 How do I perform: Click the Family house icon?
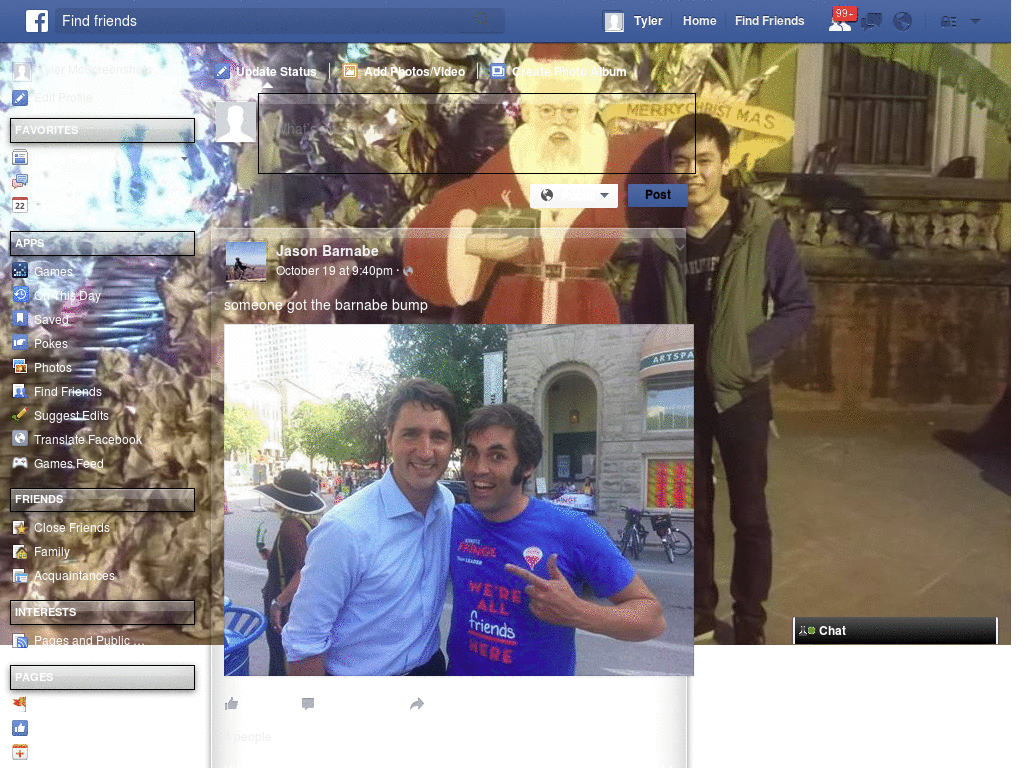20,552
